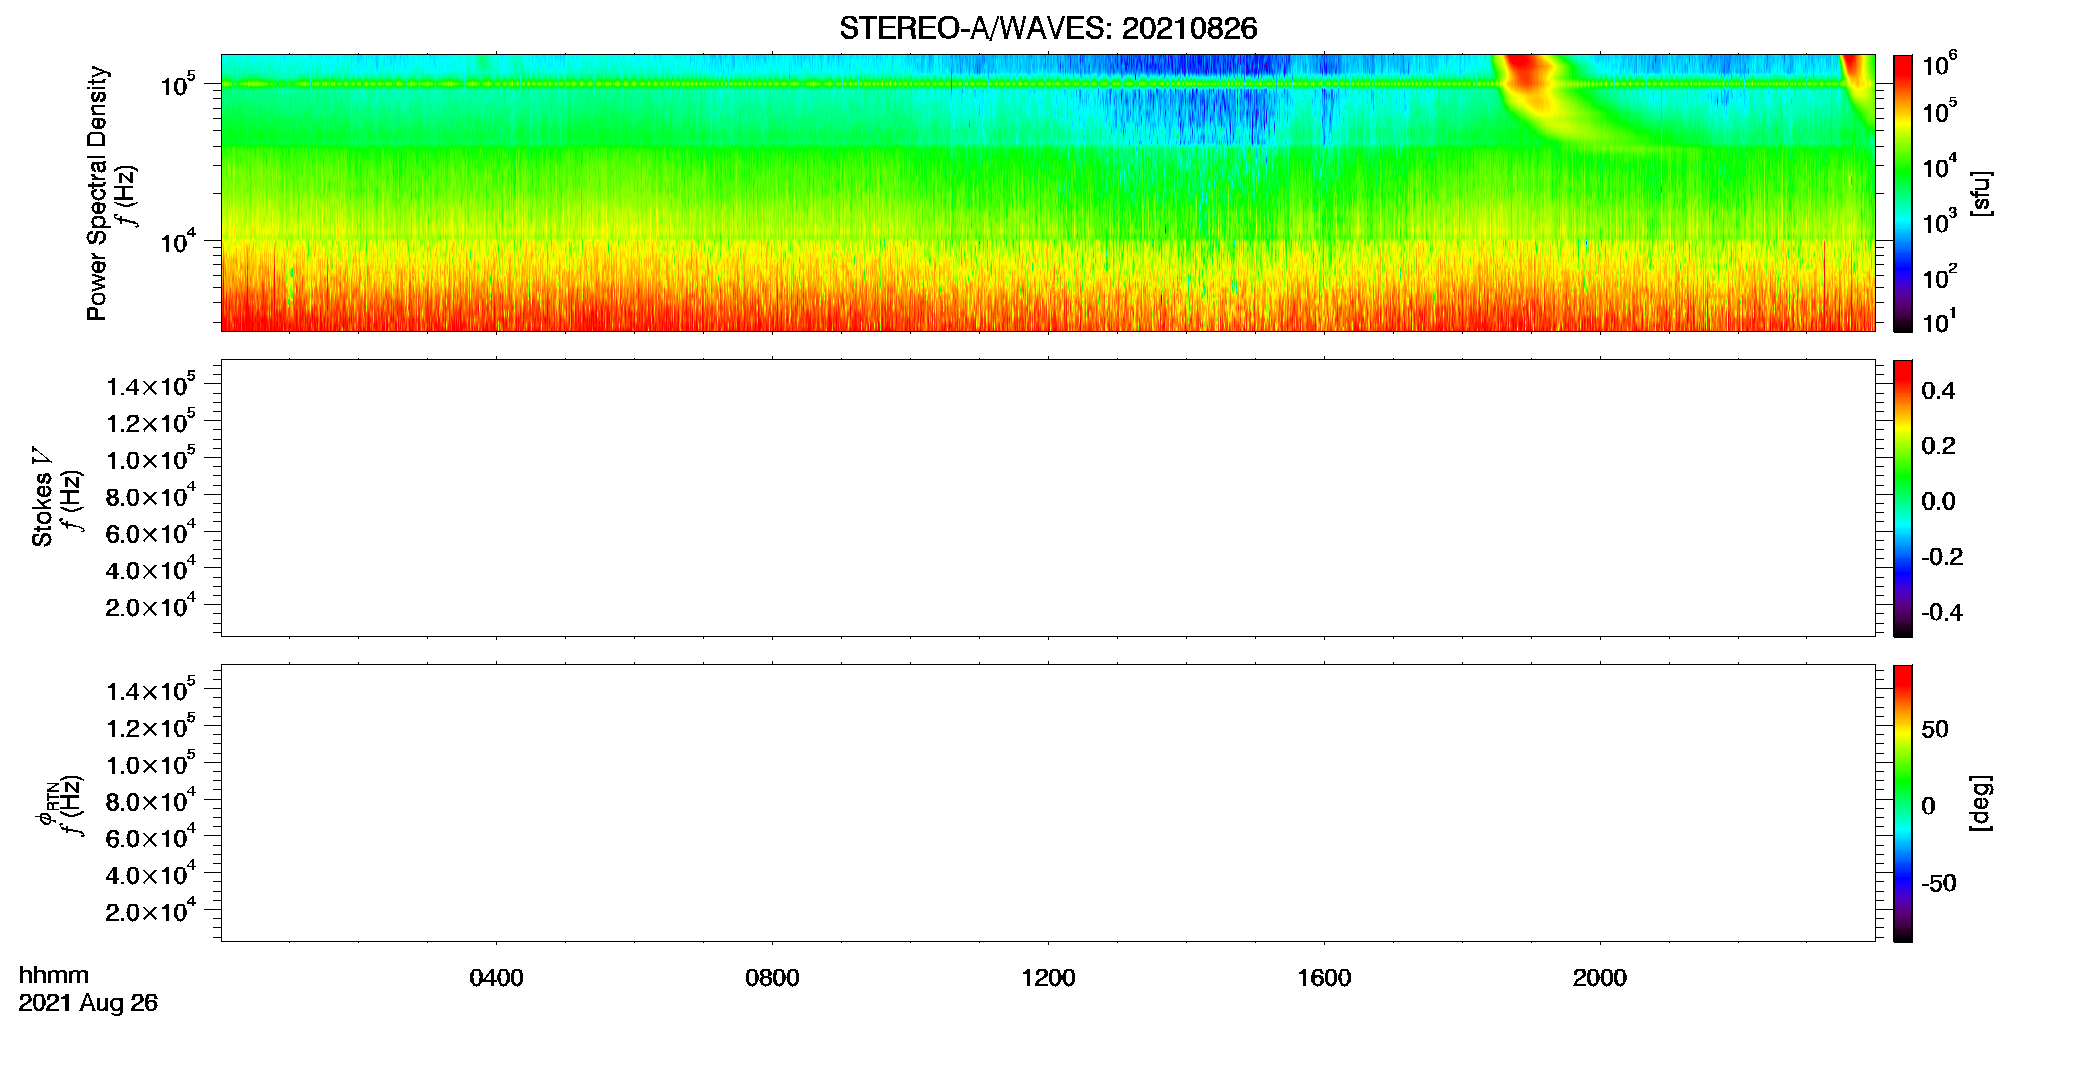Click the empty phi RTN plot panel

point(1048,803)
